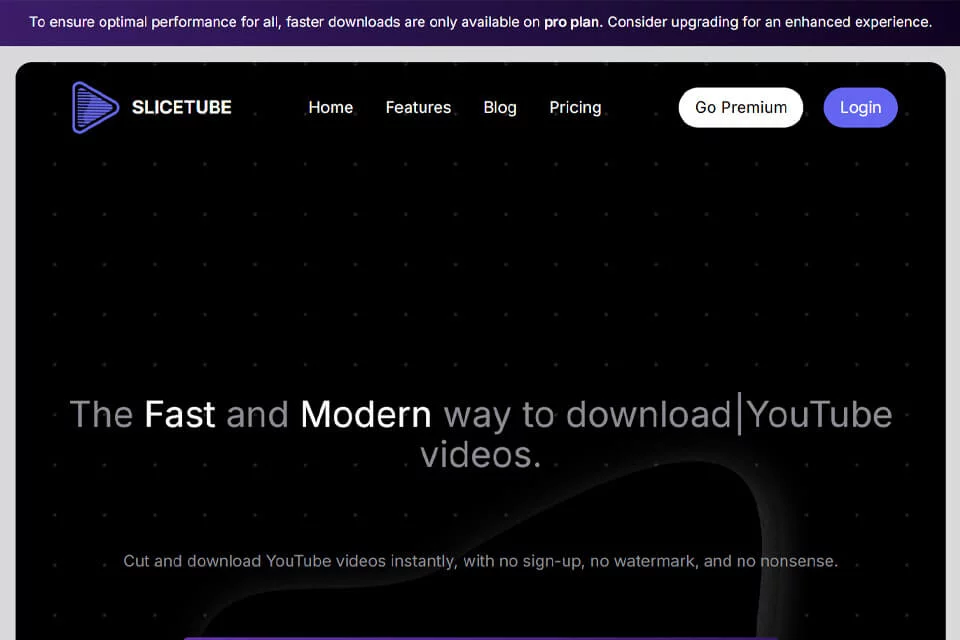The image size is (960, 640).
Task: Click the "pro plan" text in banner
Action: point(573,22)
